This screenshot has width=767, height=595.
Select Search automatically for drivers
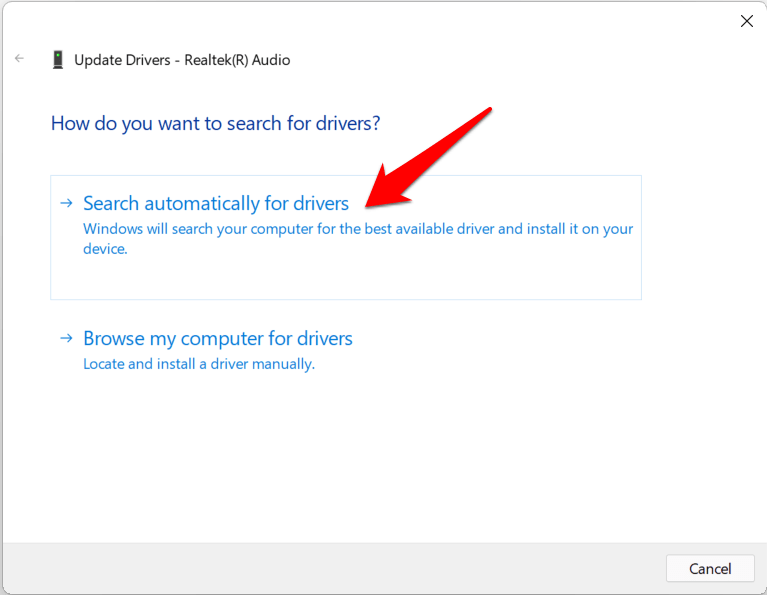click(x=216, y=204)
